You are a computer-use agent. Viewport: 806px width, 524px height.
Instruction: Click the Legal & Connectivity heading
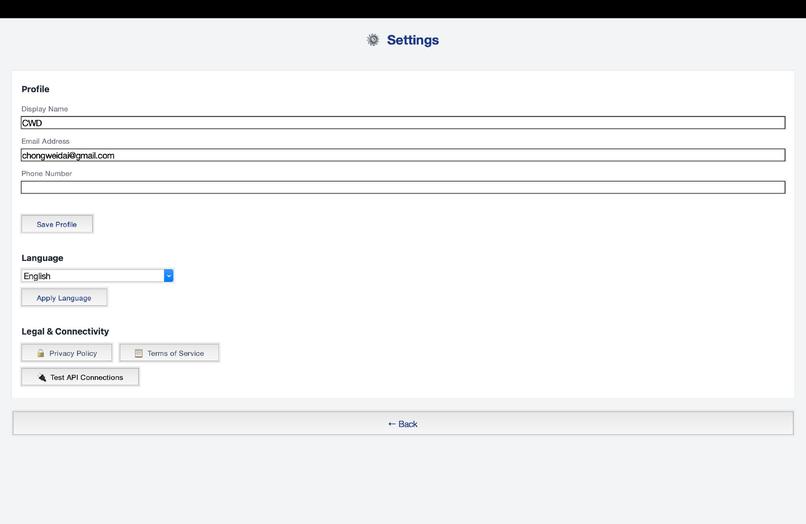click(65, 331)
